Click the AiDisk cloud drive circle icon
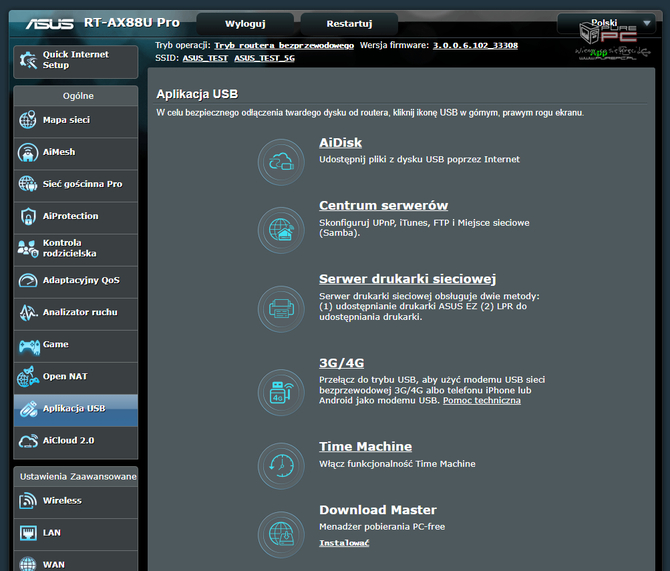This screenshot has height=571, width=670. (281, 162)
